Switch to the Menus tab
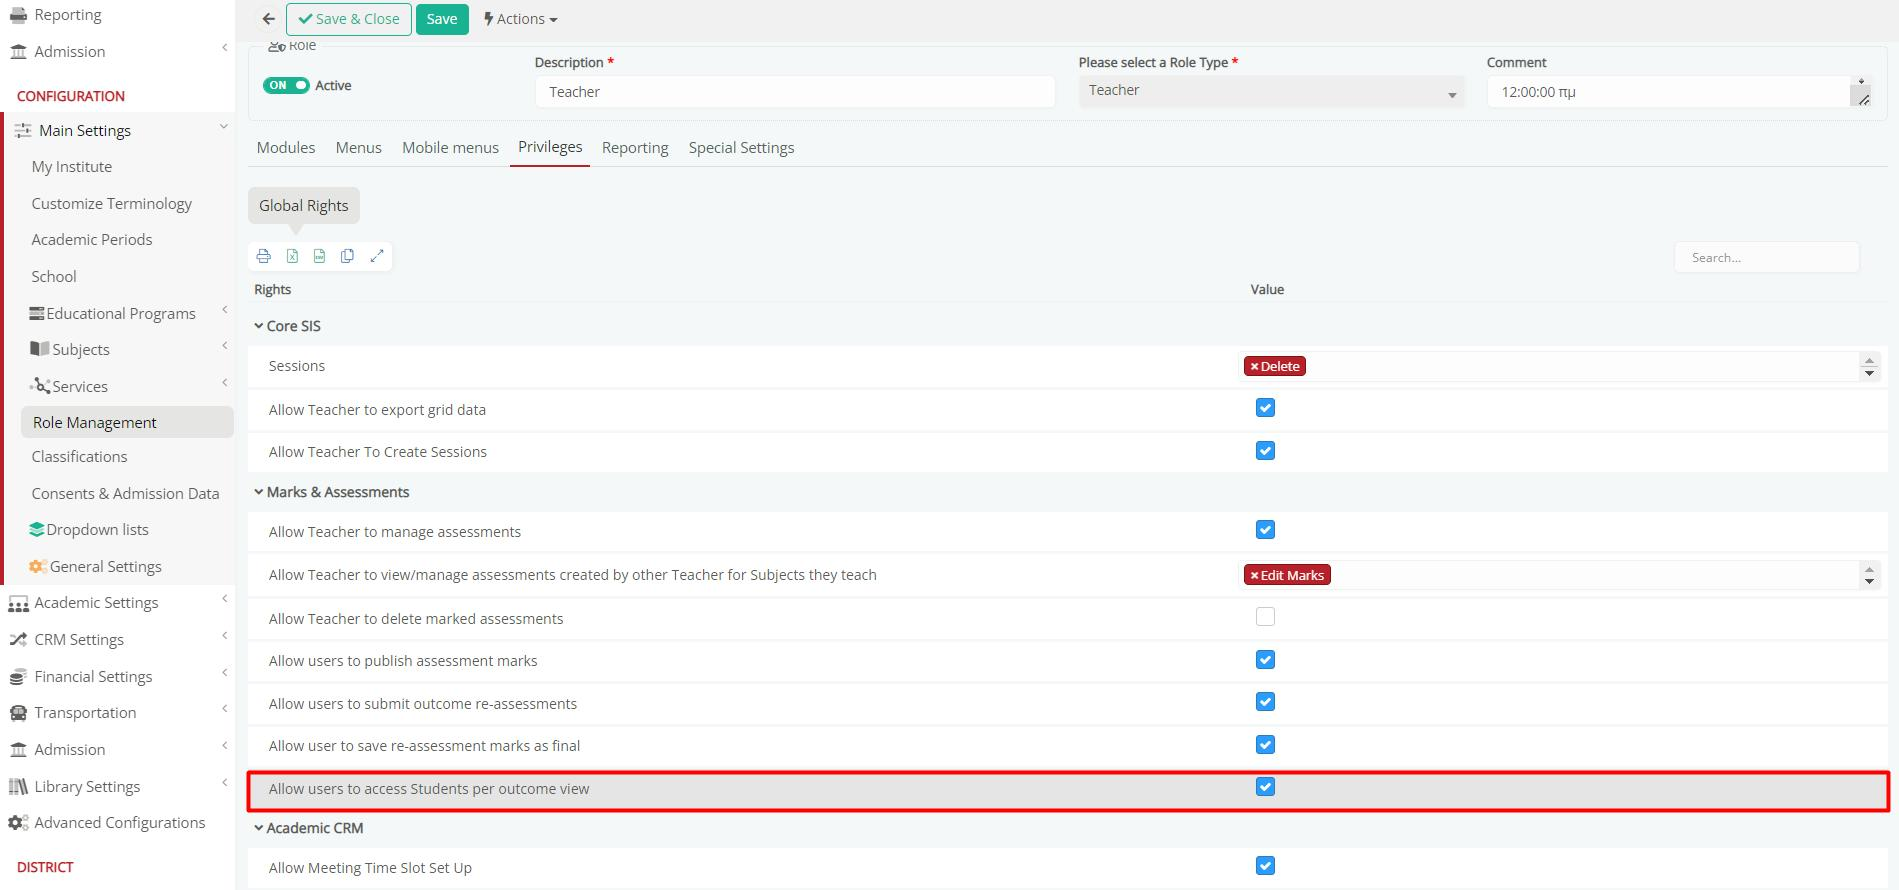Viewport: 1899px width, 890px height. click(x=359, y=148)
